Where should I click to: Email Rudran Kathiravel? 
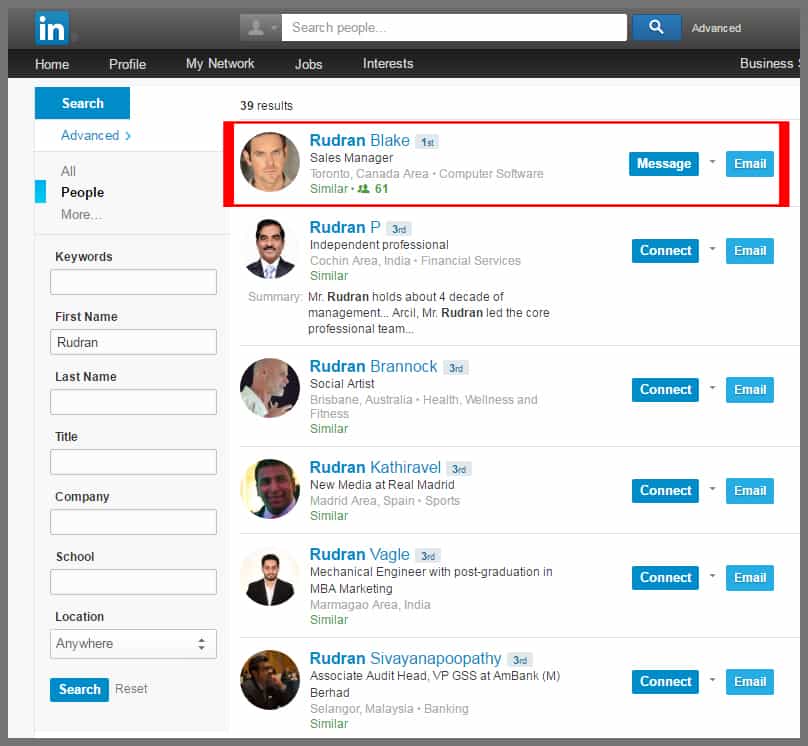pos(749,490)
